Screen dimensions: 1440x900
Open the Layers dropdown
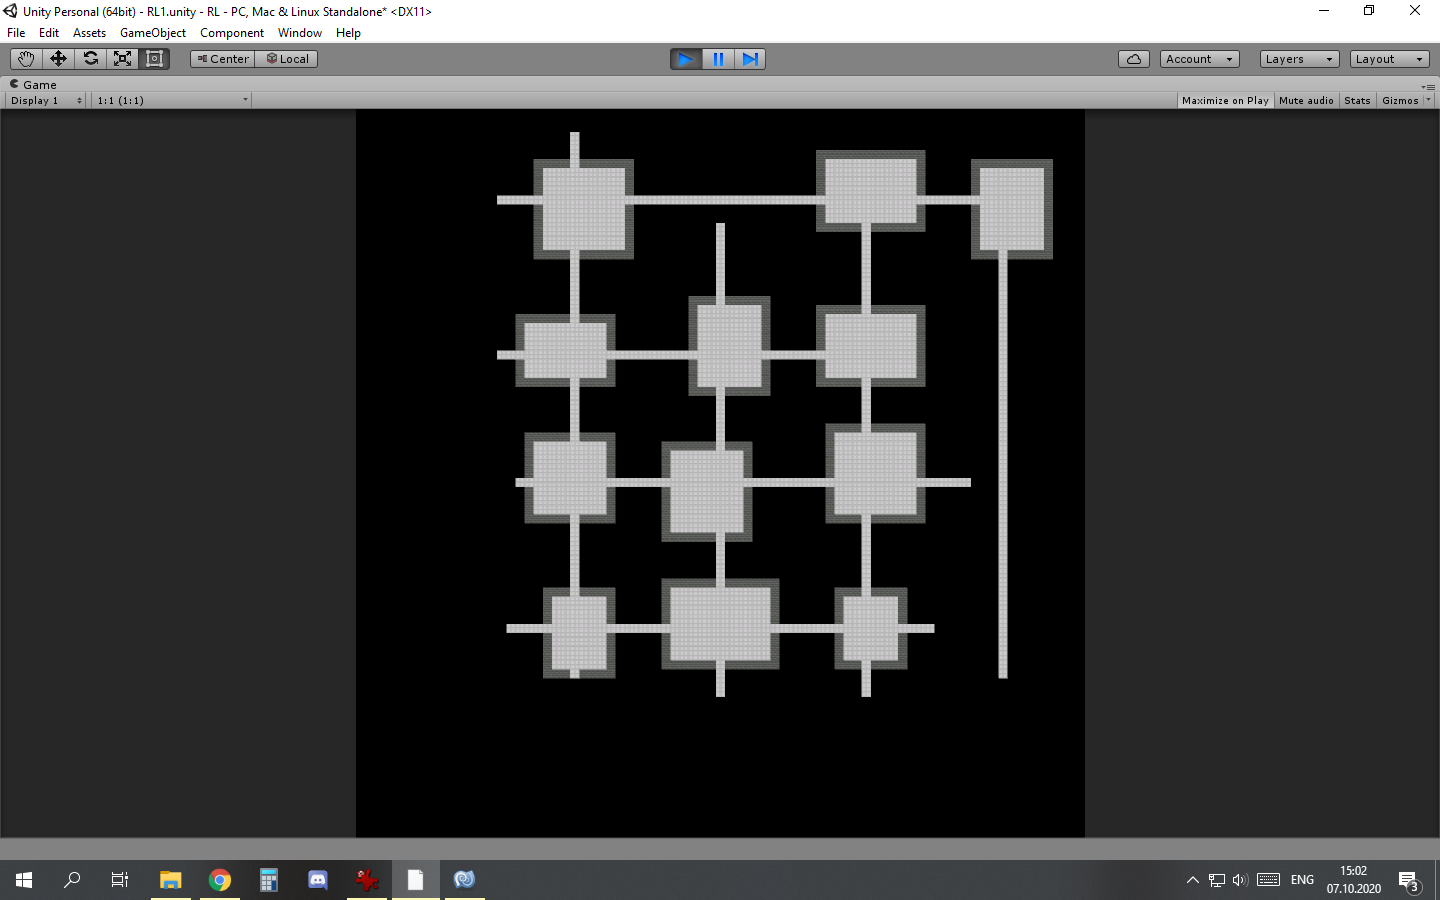pos(1300,59)
